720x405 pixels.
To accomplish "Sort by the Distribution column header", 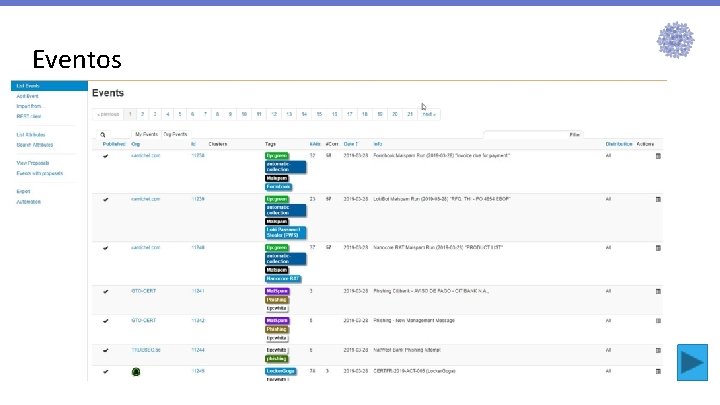I will [619, 144].
